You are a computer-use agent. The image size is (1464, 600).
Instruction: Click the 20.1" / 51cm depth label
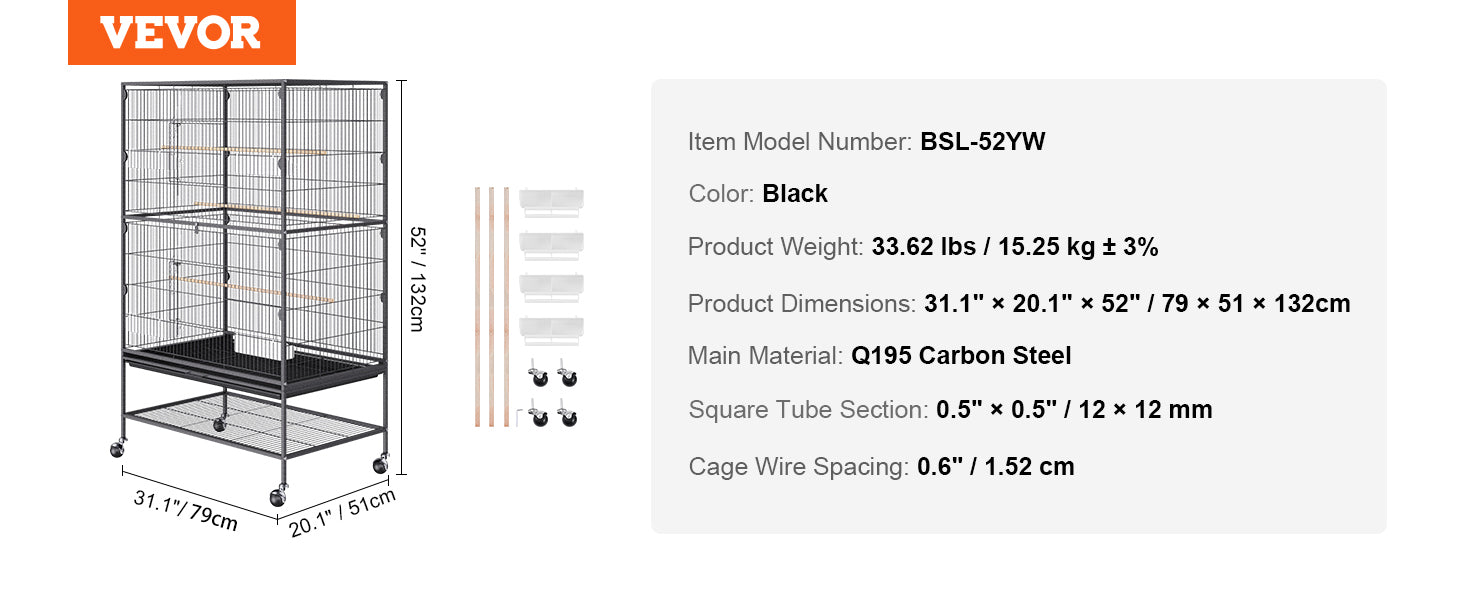click(x=342, y=512)
